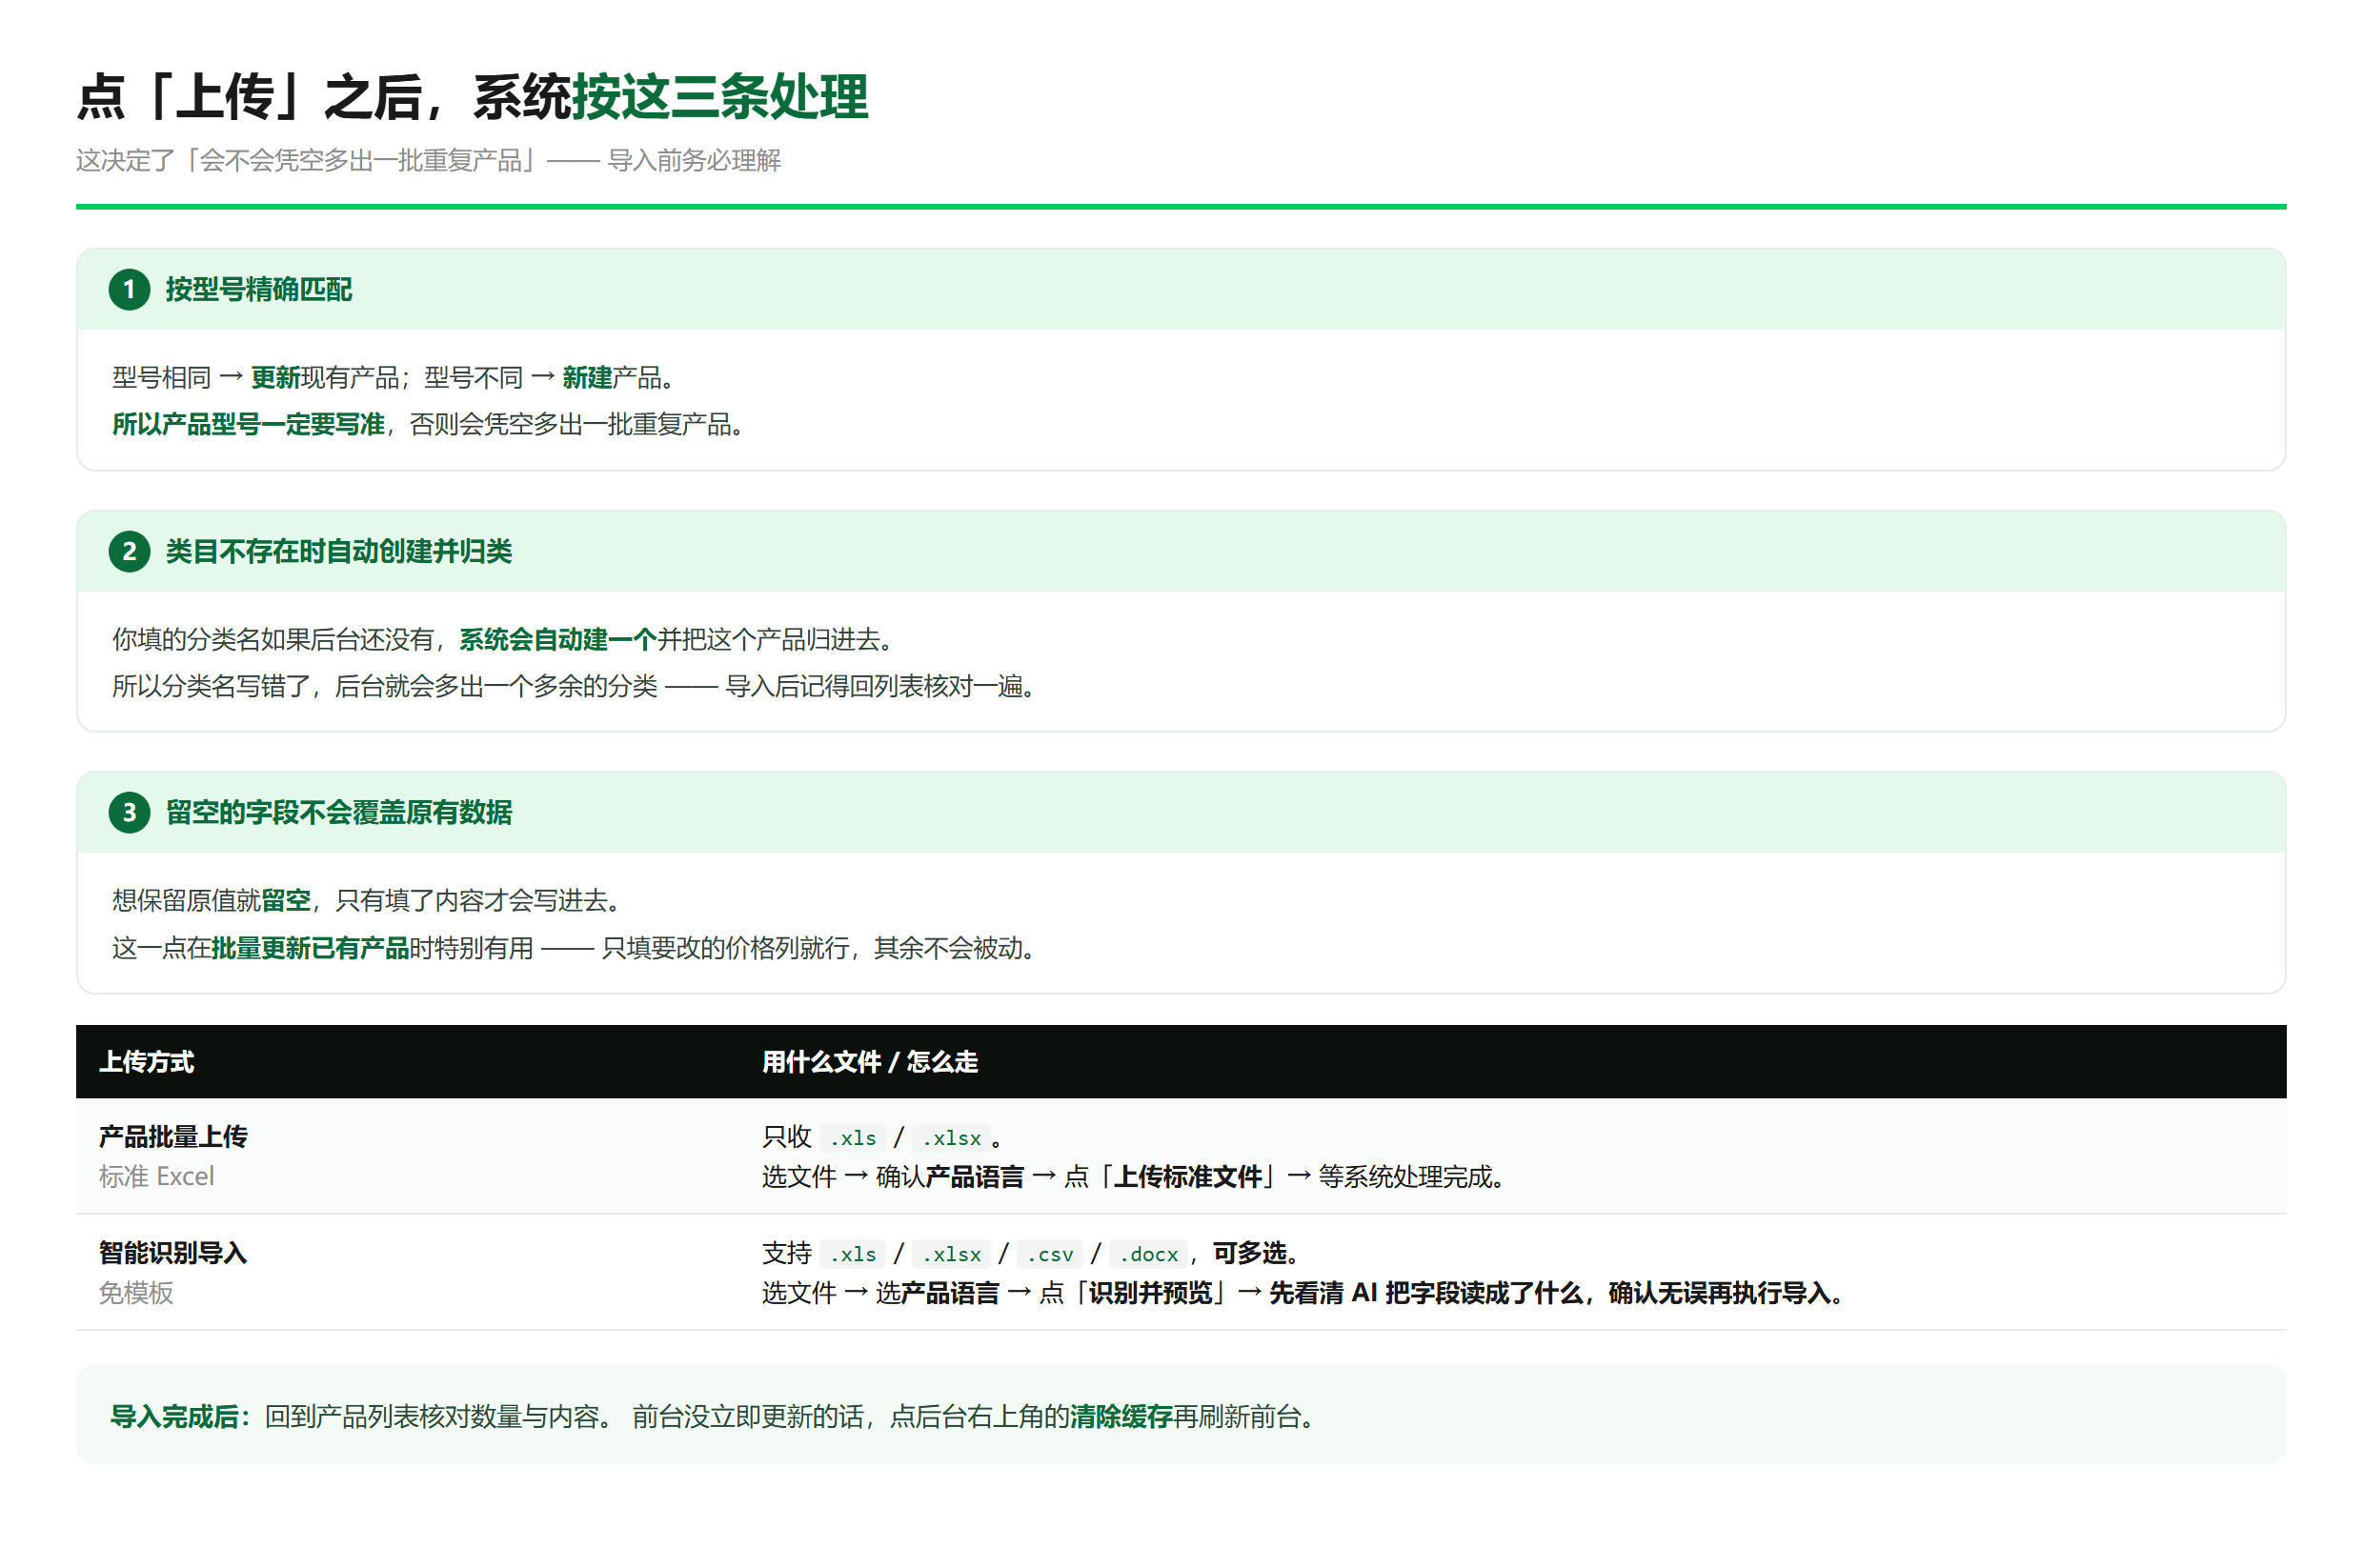Viewport: 2363px width, 1568px height.
Task: Click the bold text 系统会自动建一个
Action: [x=558, y=640]
